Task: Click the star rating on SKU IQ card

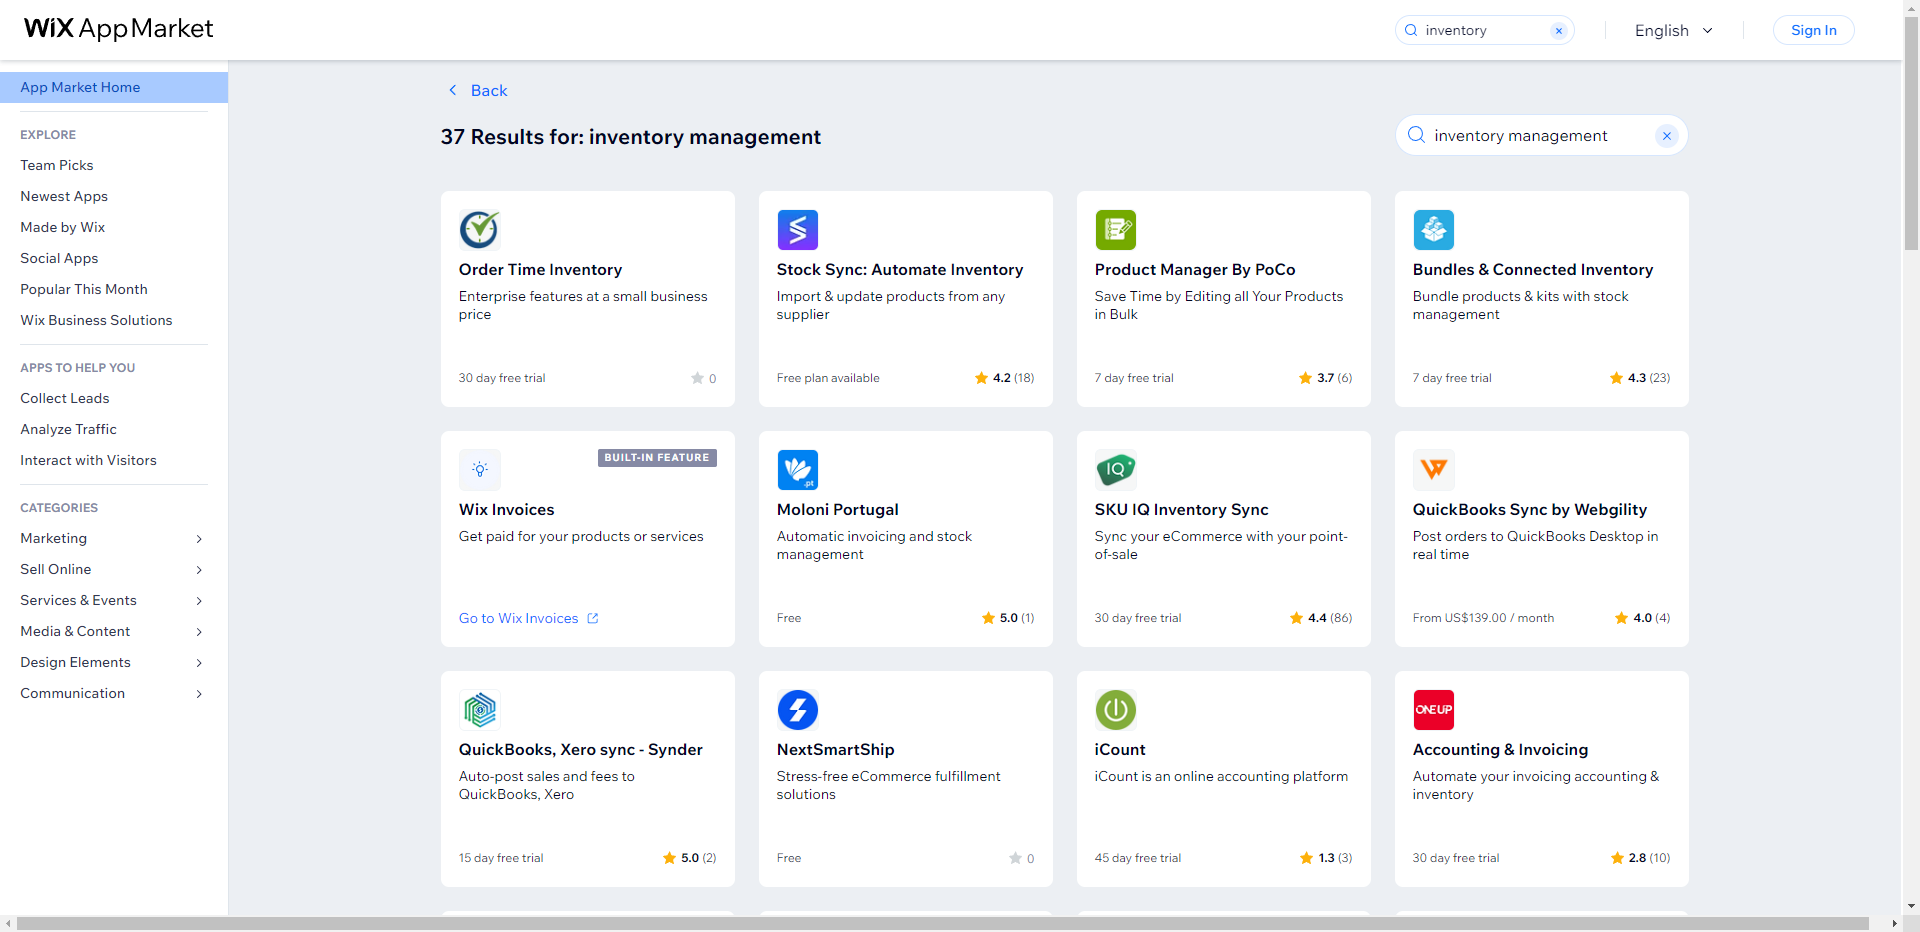Action: [x=1320, y=618]
